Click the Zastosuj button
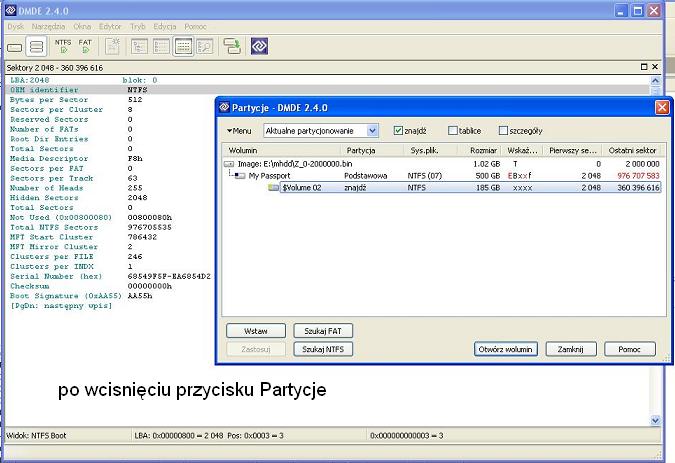The image size is (675, 463). pyautogui.click(x=256, y=349)
